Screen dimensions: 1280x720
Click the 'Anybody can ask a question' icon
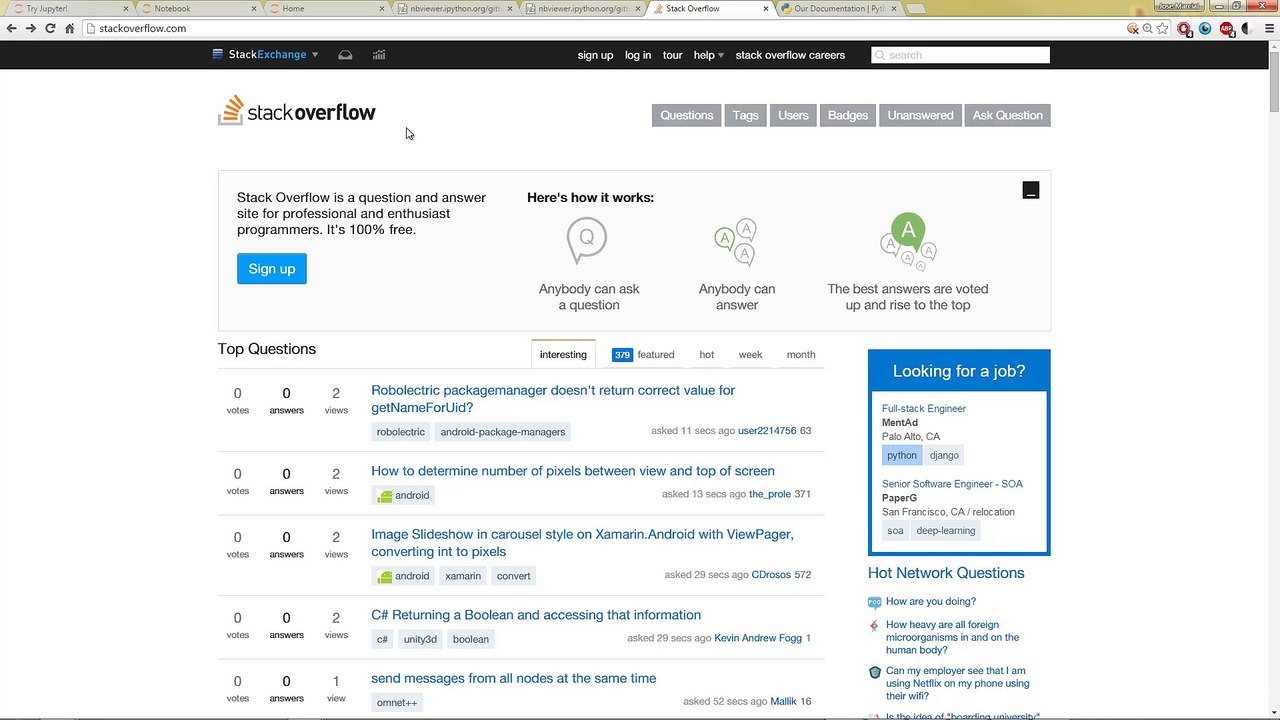point(587,240)
